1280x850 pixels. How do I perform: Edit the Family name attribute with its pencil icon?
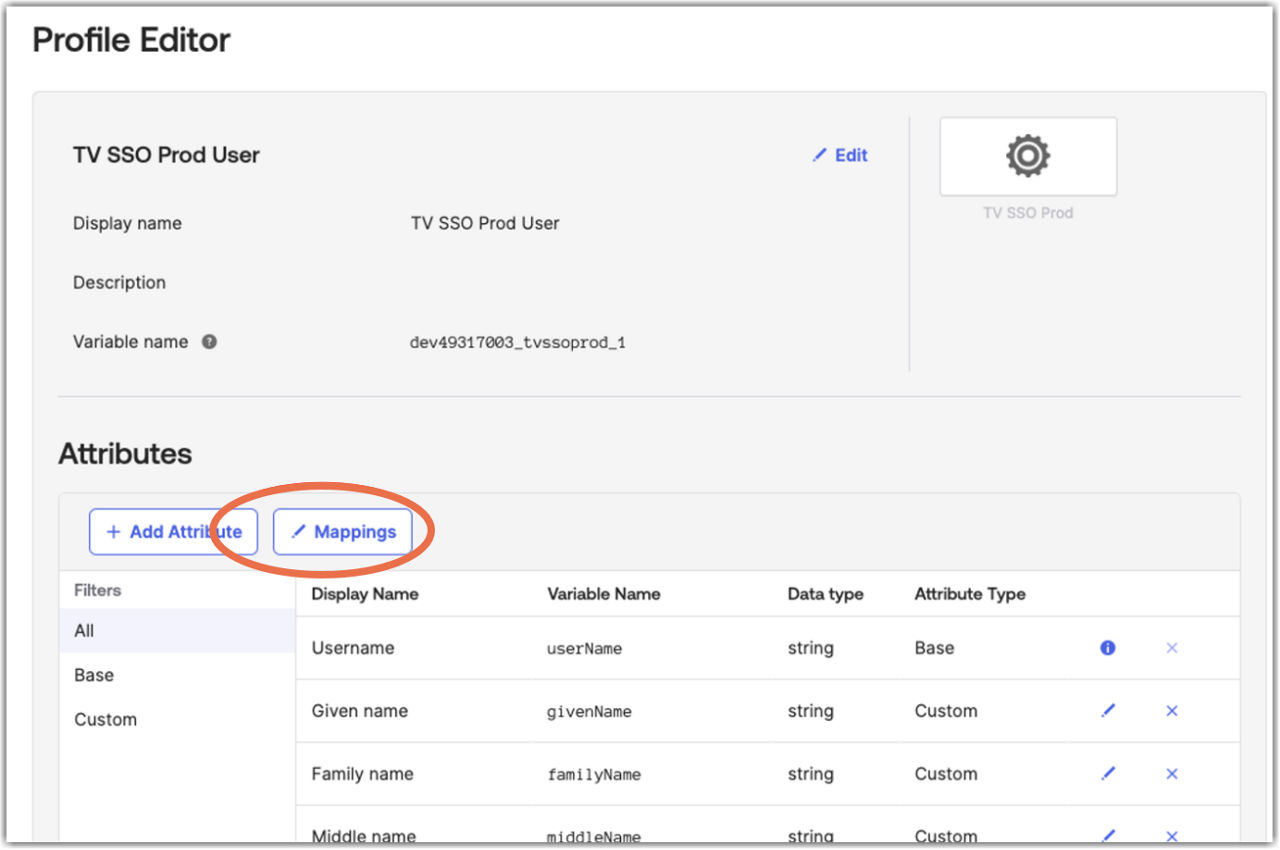point(1107,773)
